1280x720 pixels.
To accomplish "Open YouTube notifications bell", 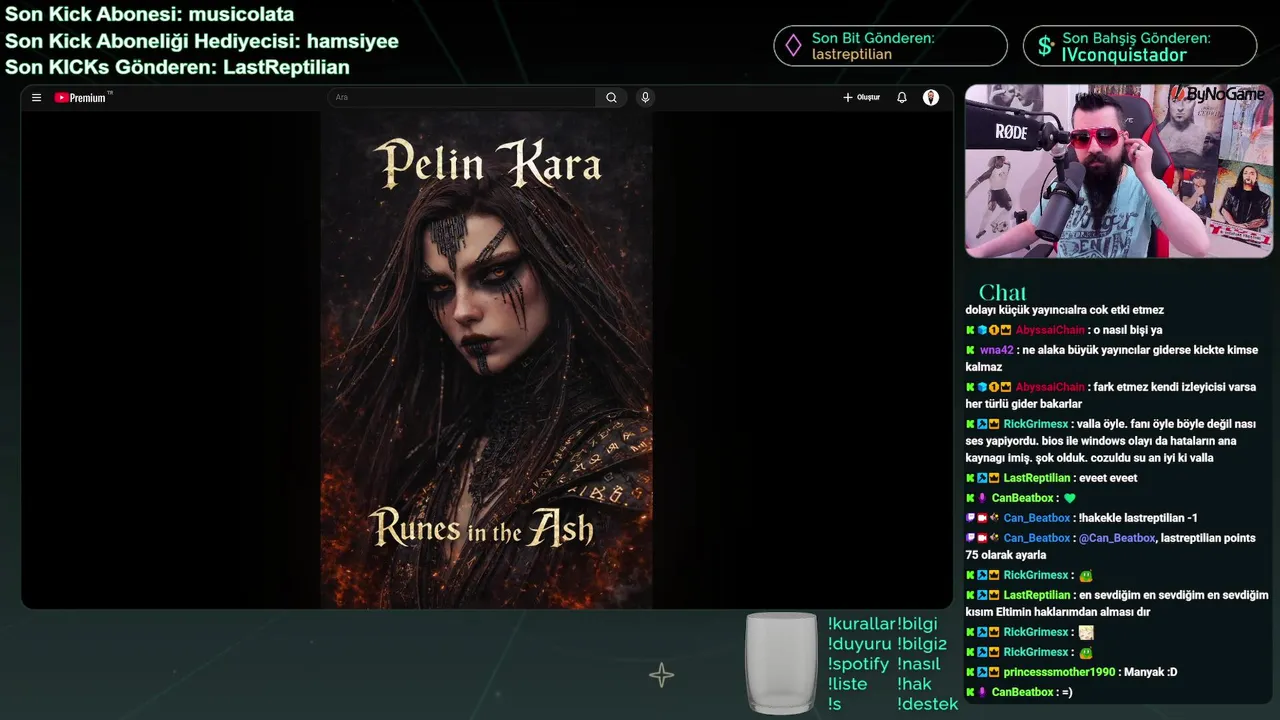I will (901, 97).
